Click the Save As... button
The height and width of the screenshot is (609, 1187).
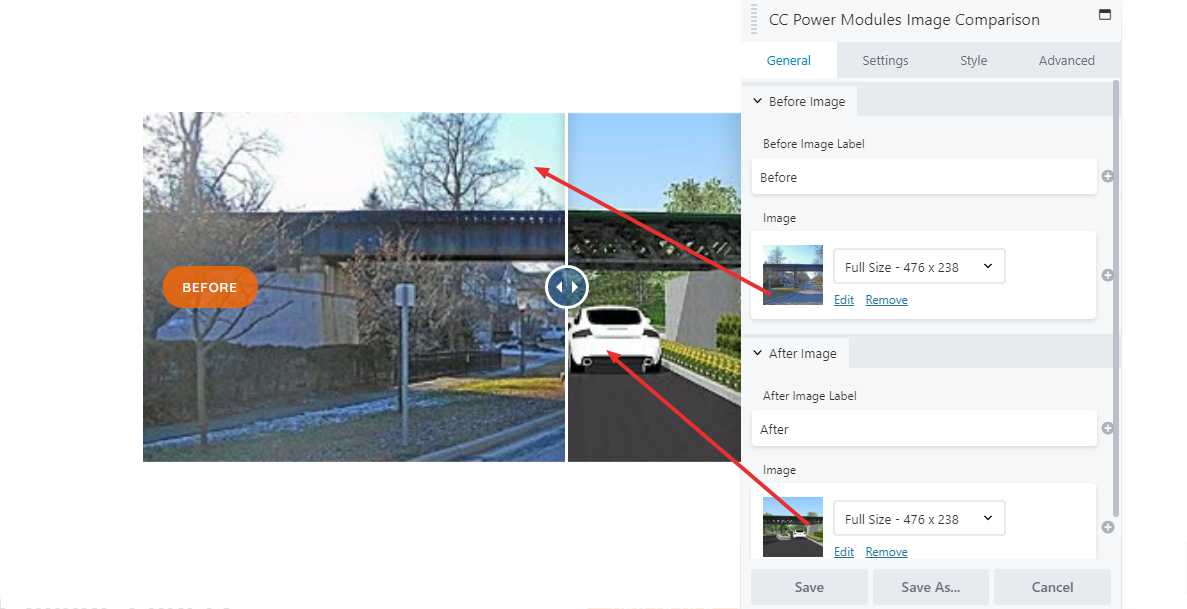click(x=930, y=587)
